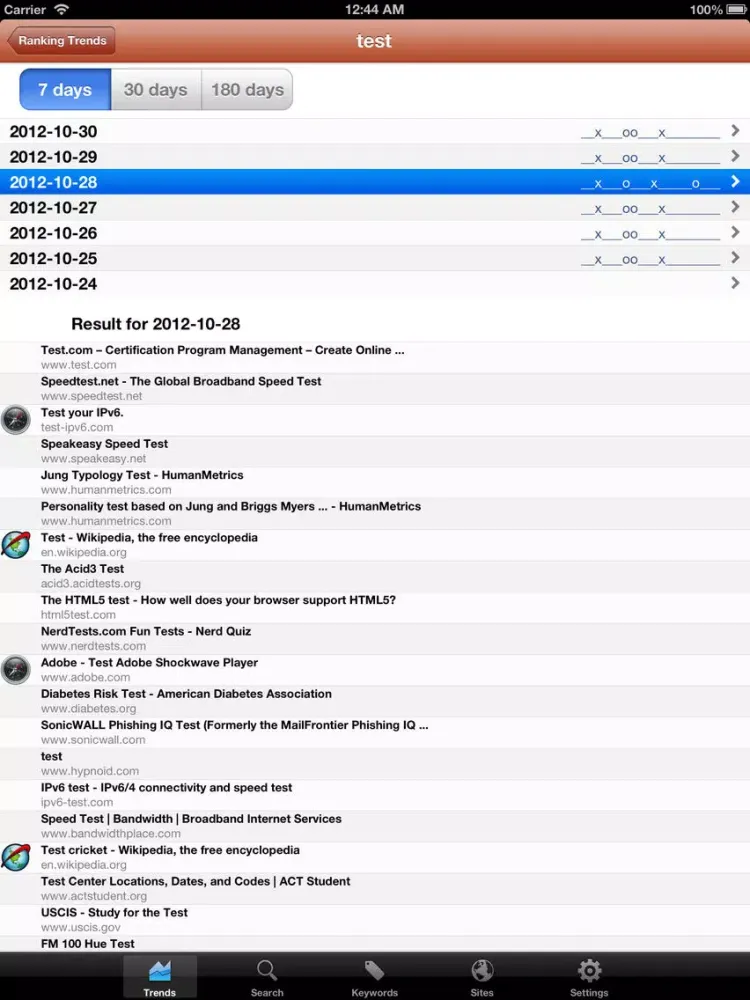Tap the battery indicator in status bar
This screenshot has height=1000, width=750.
pos(737,10)
